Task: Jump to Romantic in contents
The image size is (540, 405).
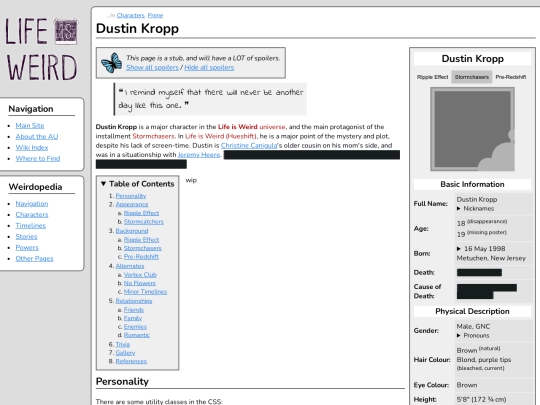Action: point(137,335)
